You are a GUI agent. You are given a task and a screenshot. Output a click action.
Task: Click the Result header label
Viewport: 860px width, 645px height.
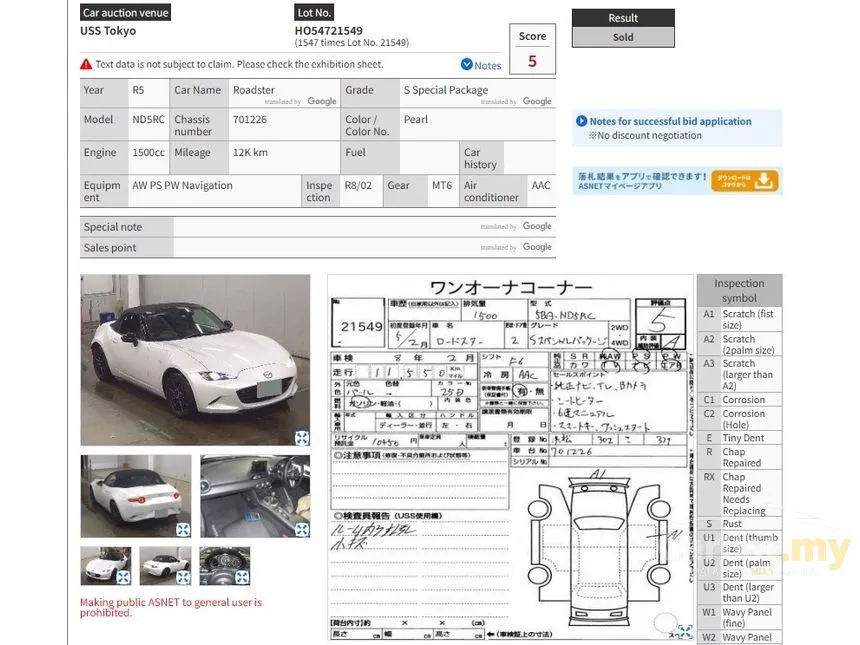click(x=623, y=18)
